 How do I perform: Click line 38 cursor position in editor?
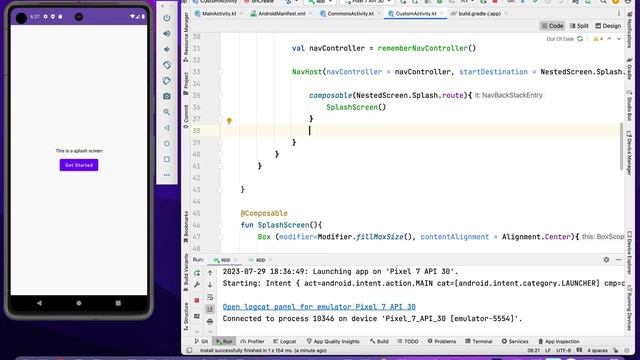pos(309,131)
